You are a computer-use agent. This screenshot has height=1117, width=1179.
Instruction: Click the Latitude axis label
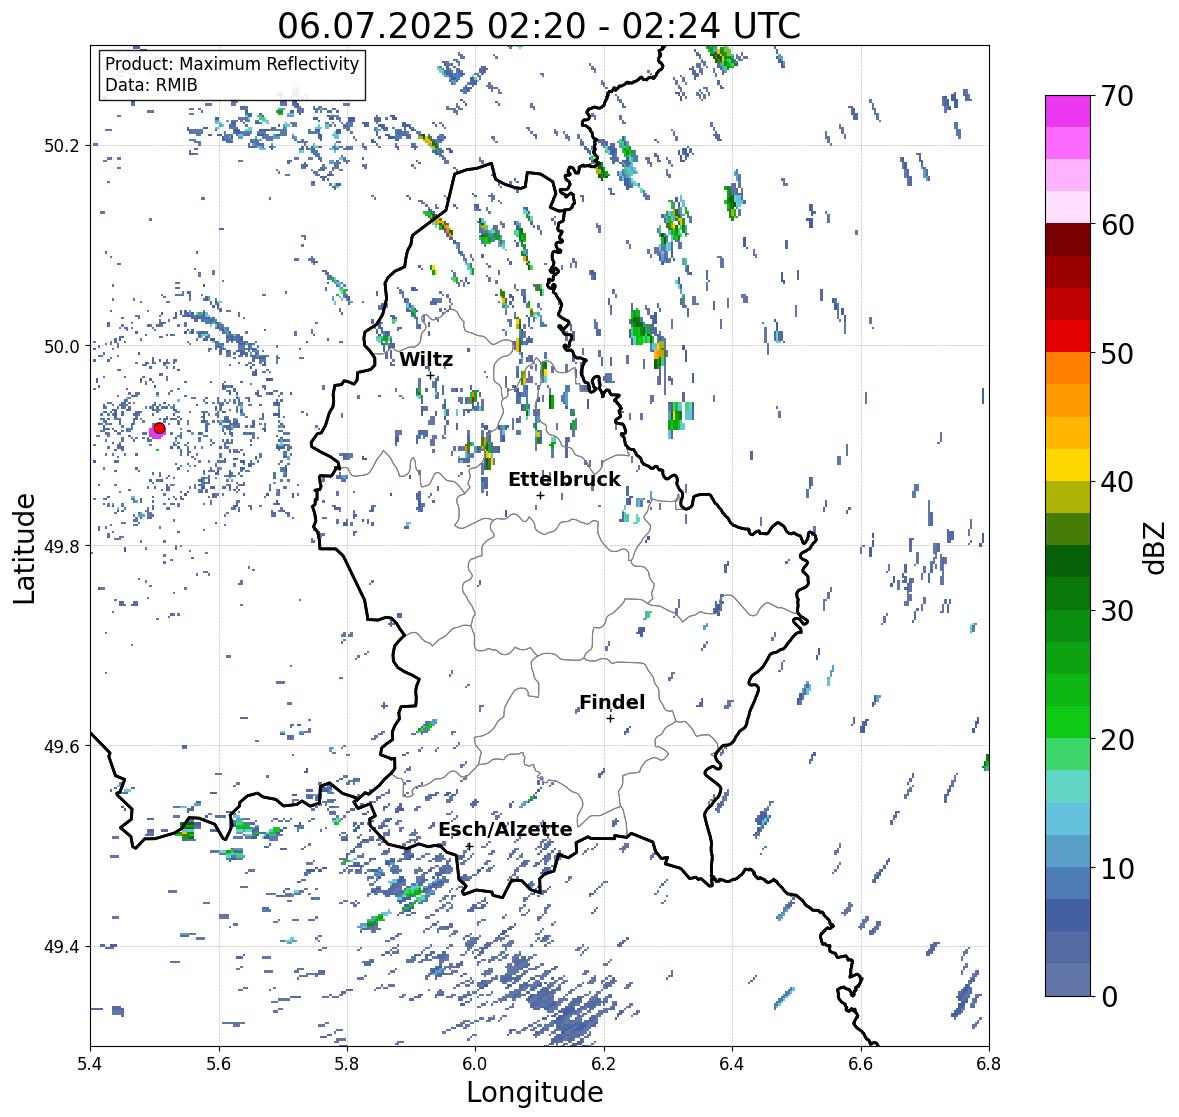point(24,549)
